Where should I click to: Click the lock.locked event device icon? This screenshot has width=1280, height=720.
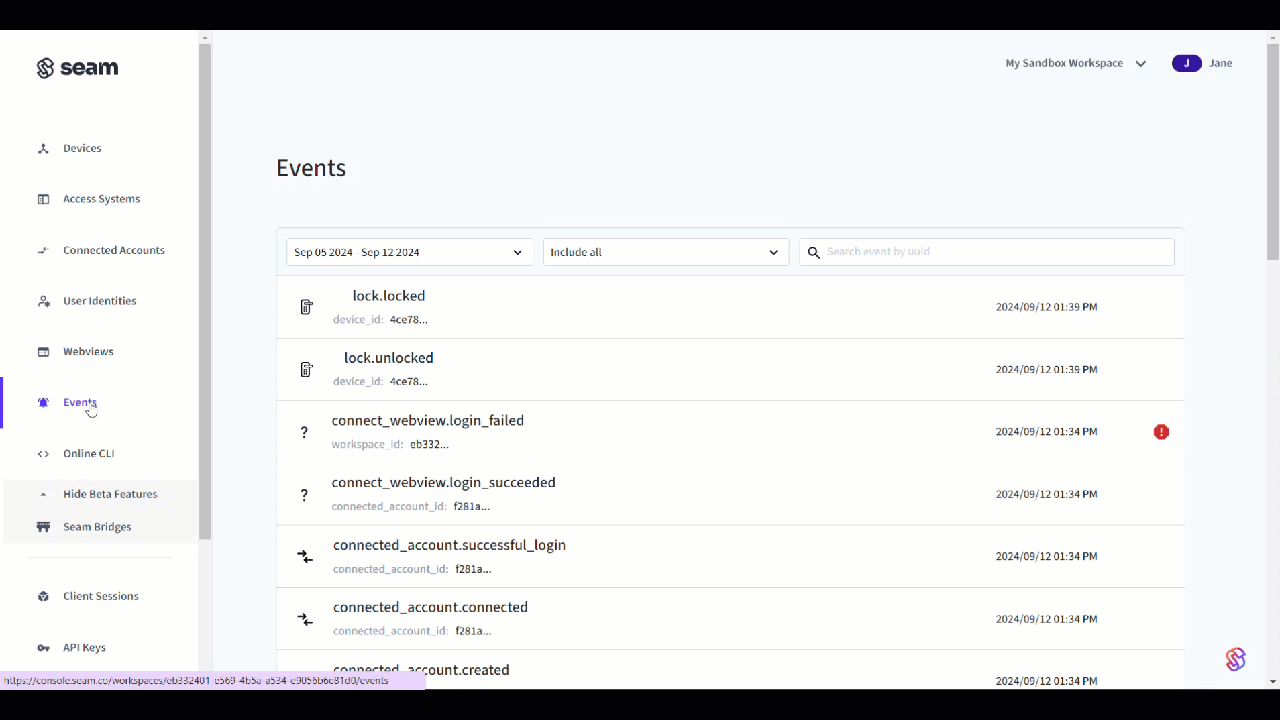click(x=307, y=307)
